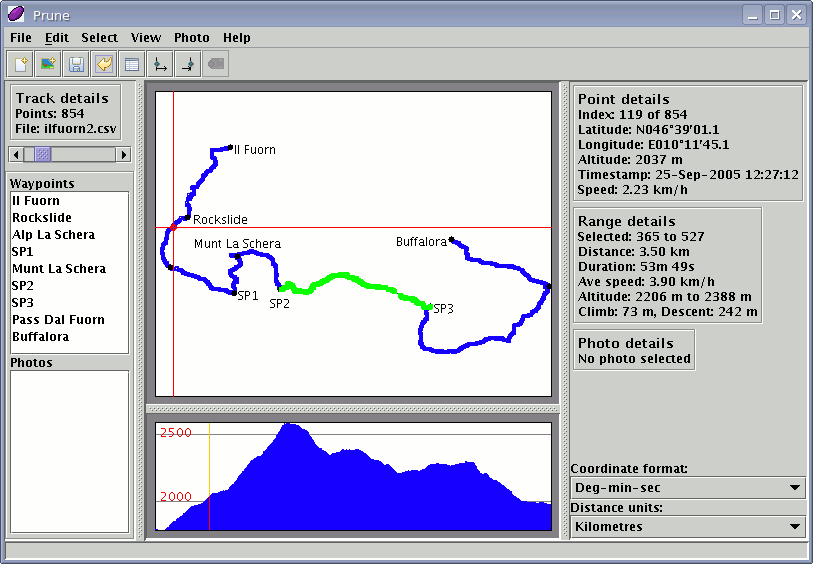Expand the Distance units dropdown
Image resolution: width=813 pixels, height=564 pixels.
(x=688, y=527)
